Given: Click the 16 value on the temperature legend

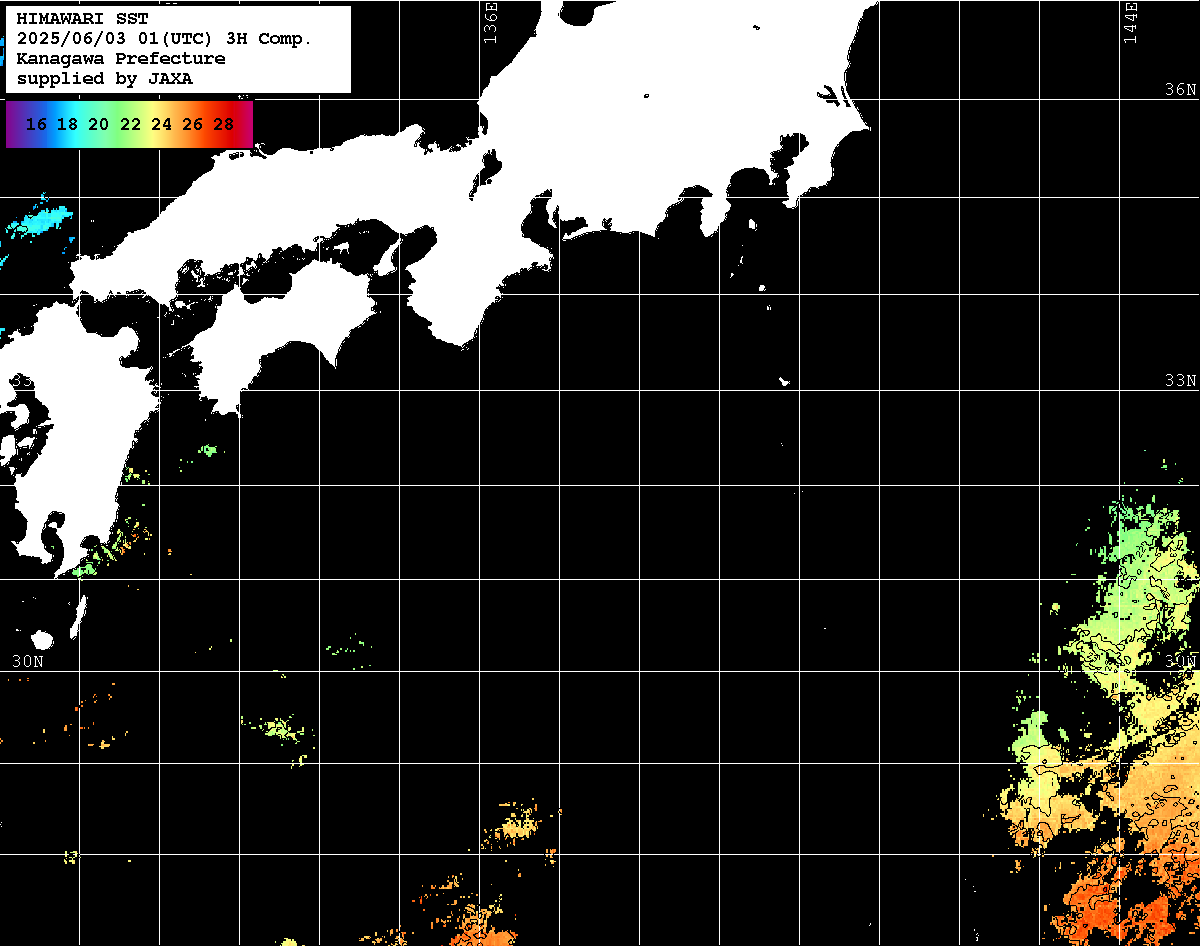Looking at the screenshot, I should [36, 125].
